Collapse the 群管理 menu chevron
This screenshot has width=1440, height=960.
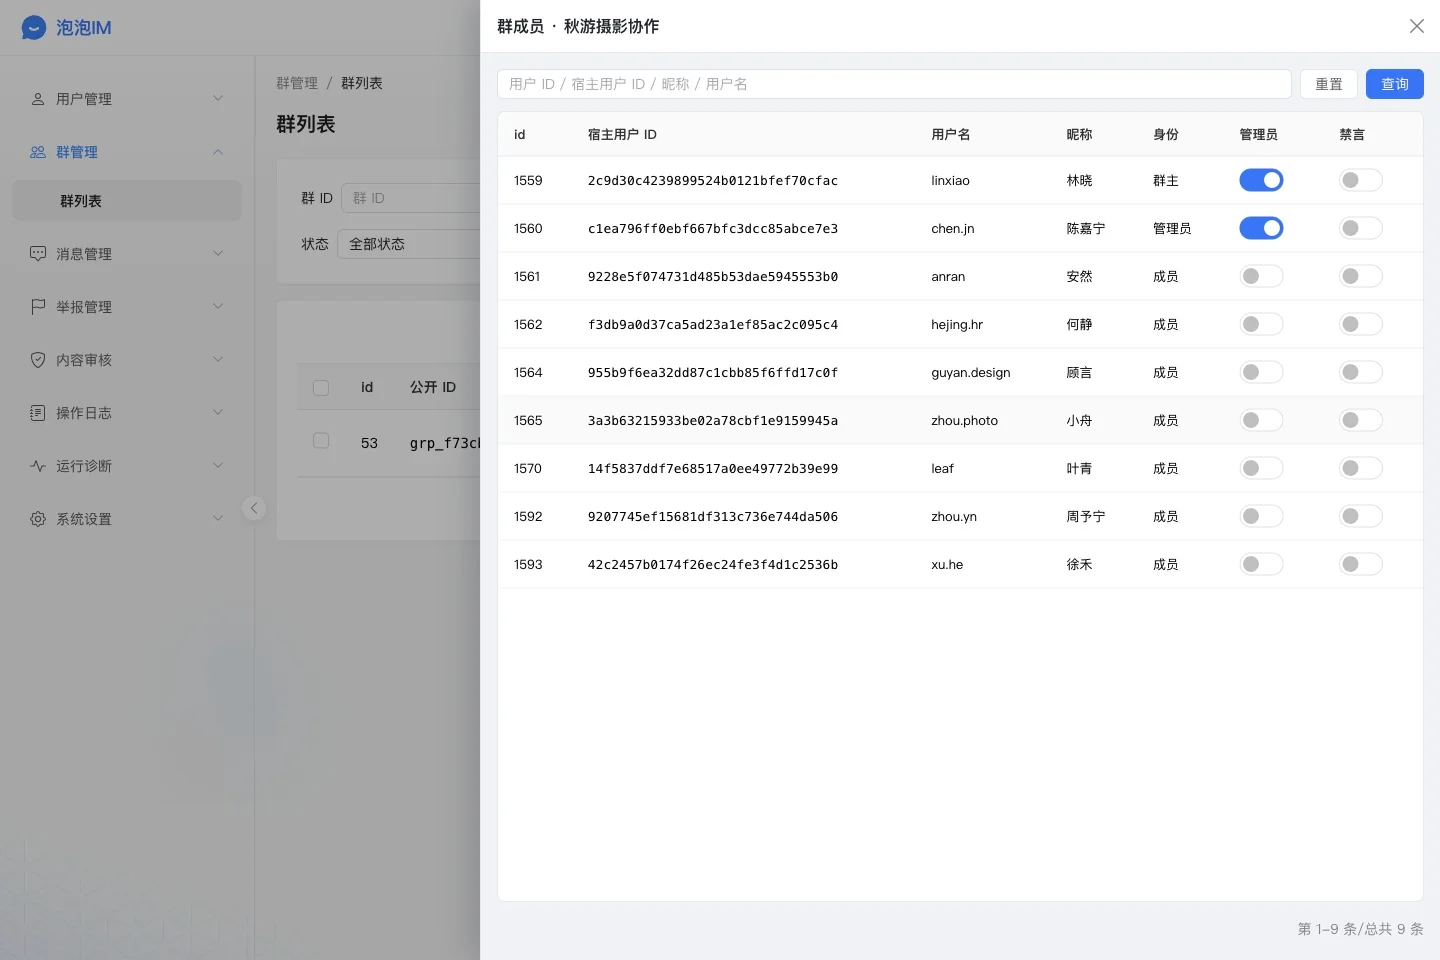click(218, 152)
